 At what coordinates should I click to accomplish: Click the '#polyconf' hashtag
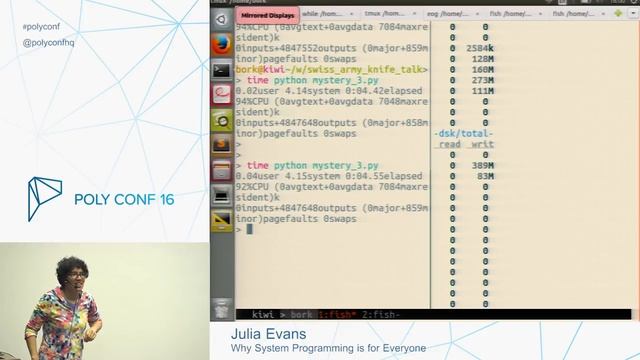coord(41,27)
